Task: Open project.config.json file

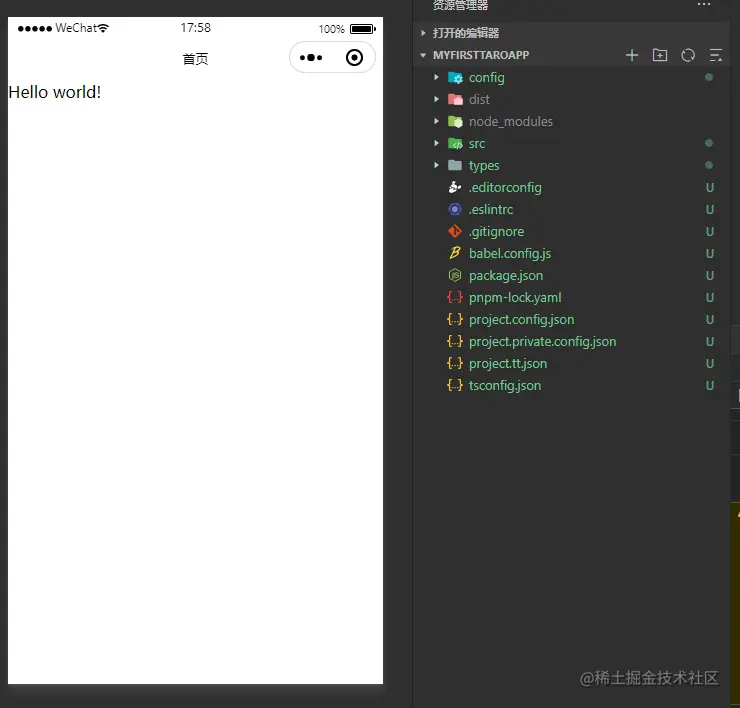Action: click(x=521, y=320)
